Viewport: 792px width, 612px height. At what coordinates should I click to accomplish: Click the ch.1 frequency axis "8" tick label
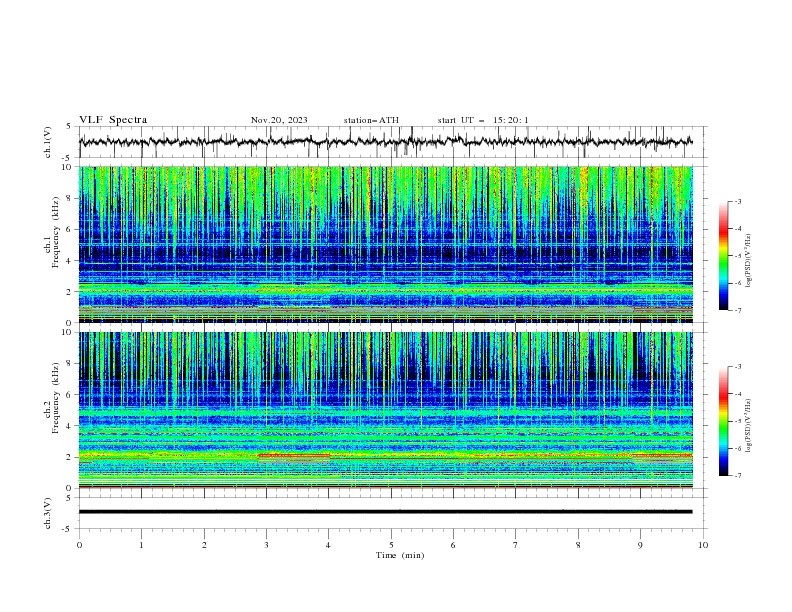(x=69, y=198)
